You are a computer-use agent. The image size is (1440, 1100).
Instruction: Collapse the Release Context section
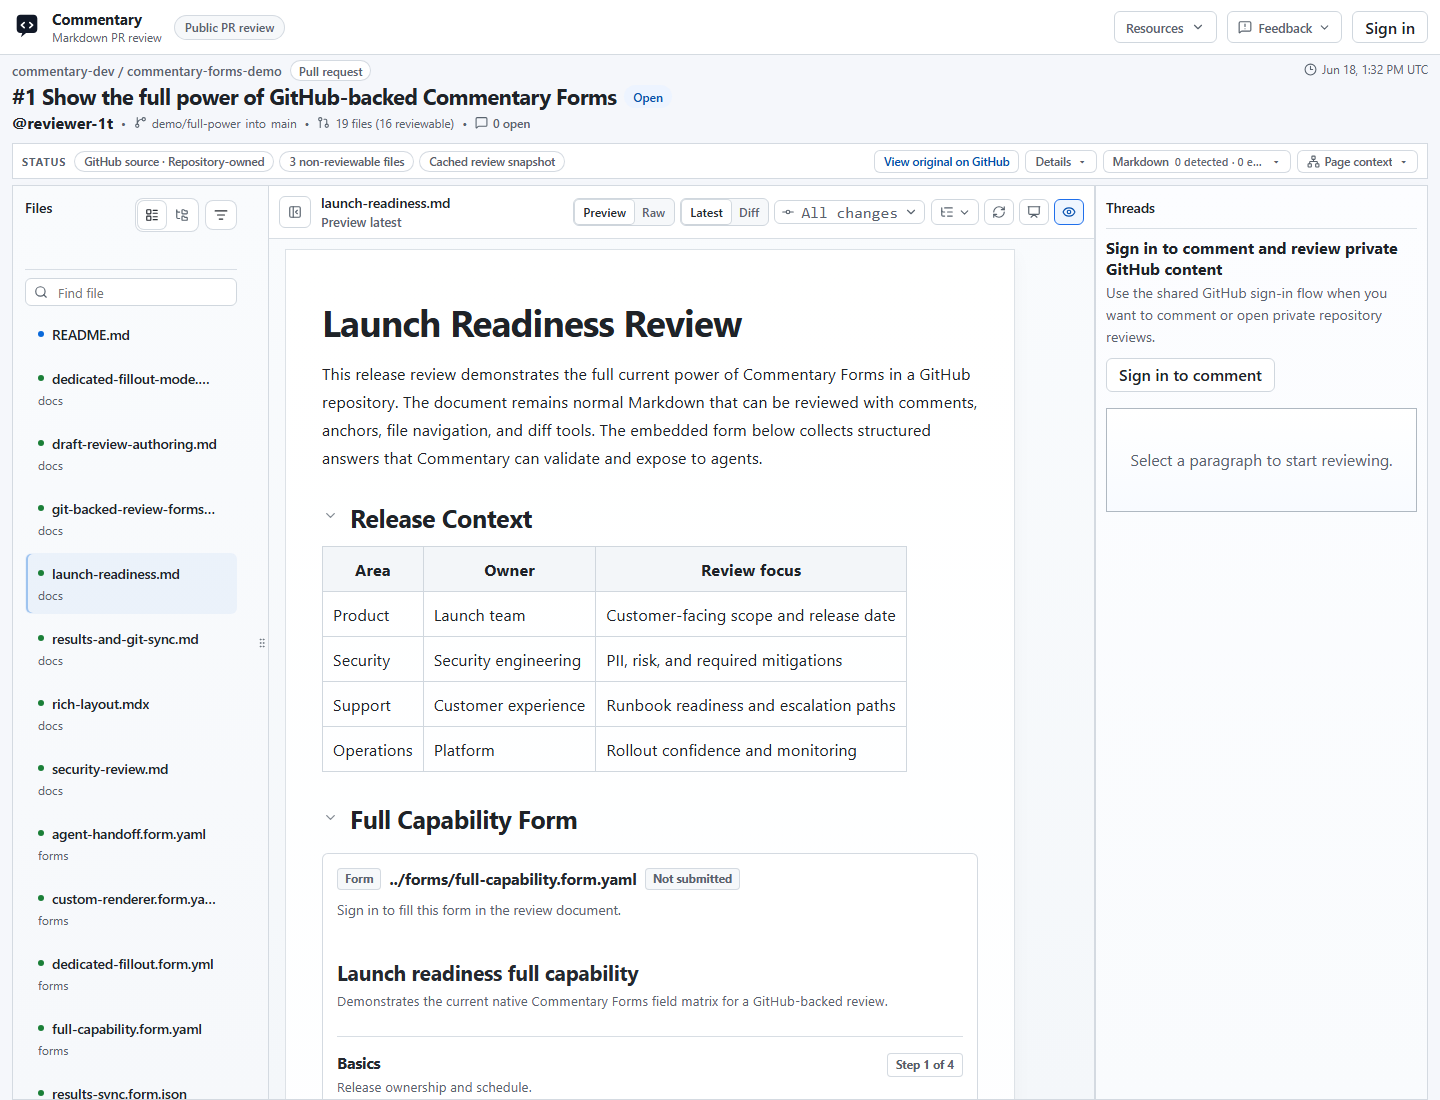[330, 516]
